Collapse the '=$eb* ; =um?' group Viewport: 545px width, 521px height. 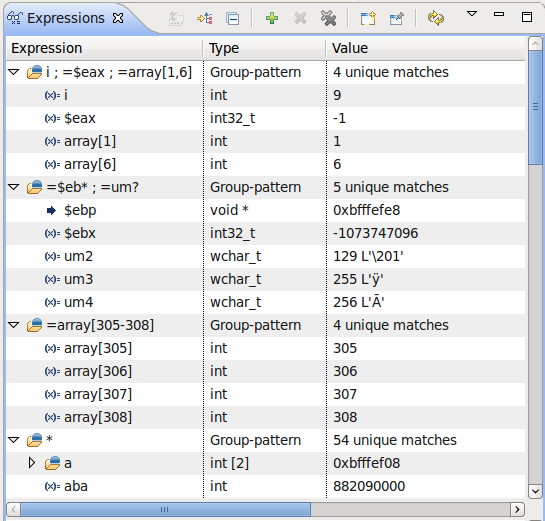point(14,187)
